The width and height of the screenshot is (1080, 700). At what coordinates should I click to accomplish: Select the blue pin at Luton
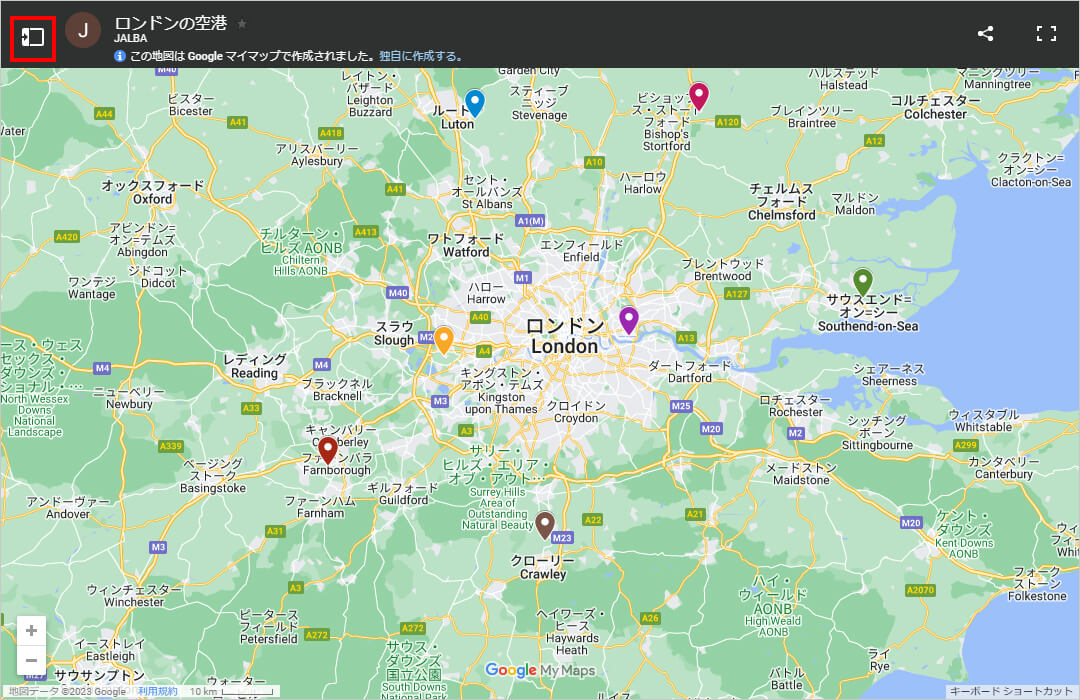[475, 102]
